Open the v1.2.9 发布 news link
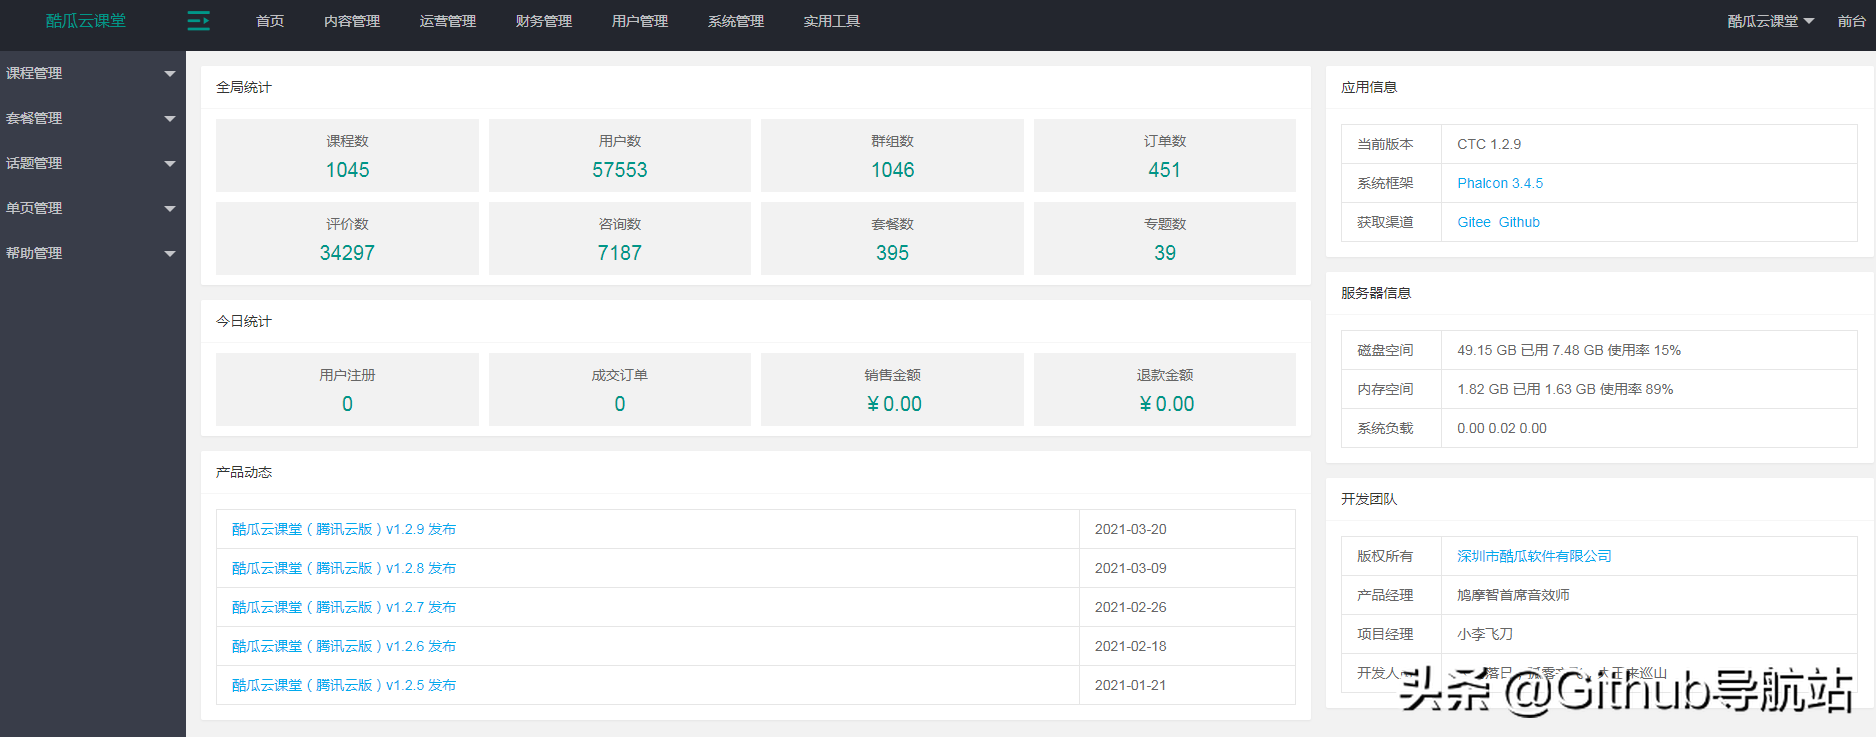Screen dimensions: 1876x737 [344, 529]
